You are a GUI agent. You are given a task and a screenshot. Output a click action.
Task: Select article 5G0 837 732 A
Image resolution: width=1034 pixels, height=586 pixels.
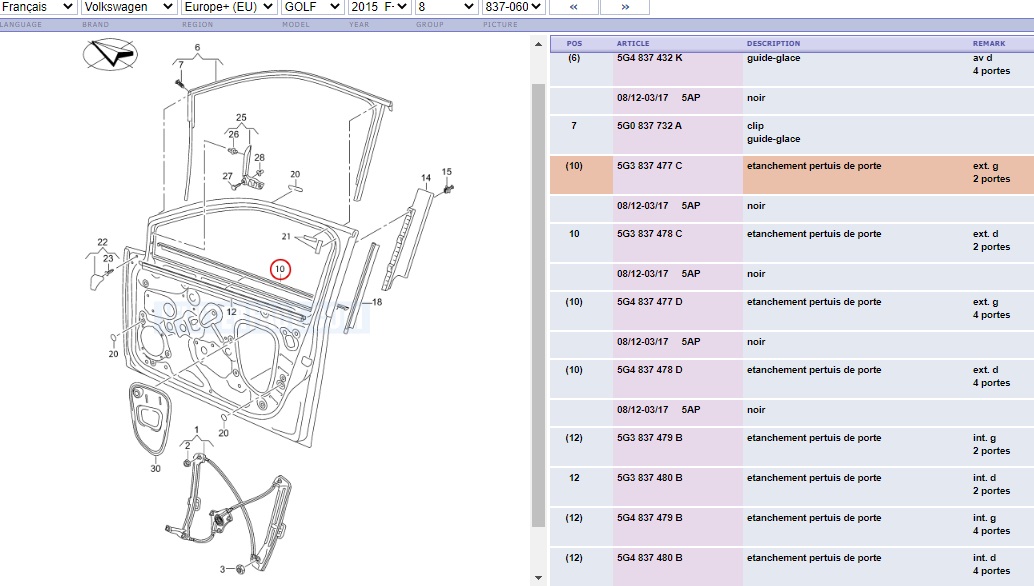click(x=650, y=126)
